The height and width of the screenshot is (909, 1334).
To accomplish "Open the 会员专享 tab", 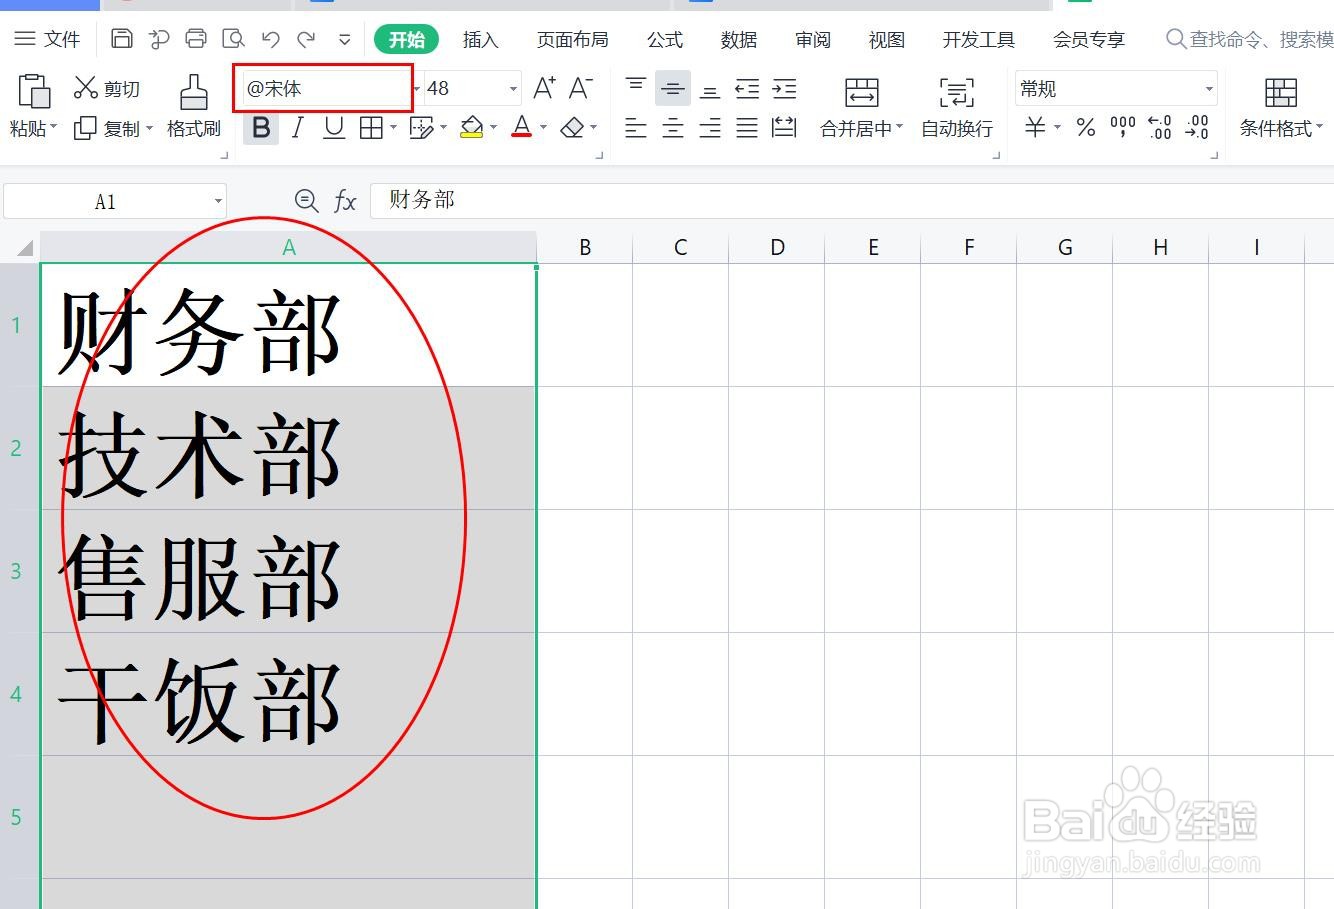I will (x=1088, y=39).
